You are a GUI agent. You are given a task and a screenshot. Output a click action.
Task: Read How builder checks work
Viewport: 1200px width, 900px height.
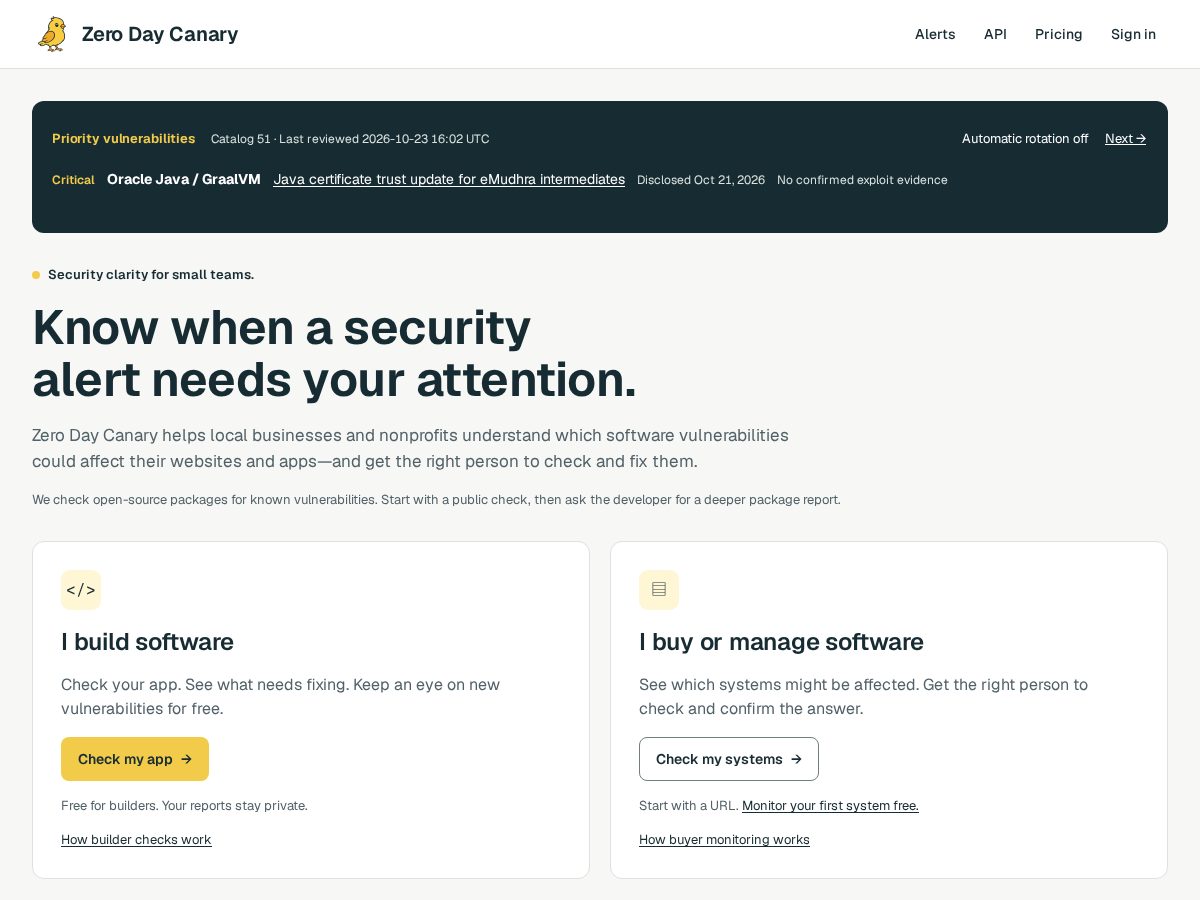click(x=136, y=840)
